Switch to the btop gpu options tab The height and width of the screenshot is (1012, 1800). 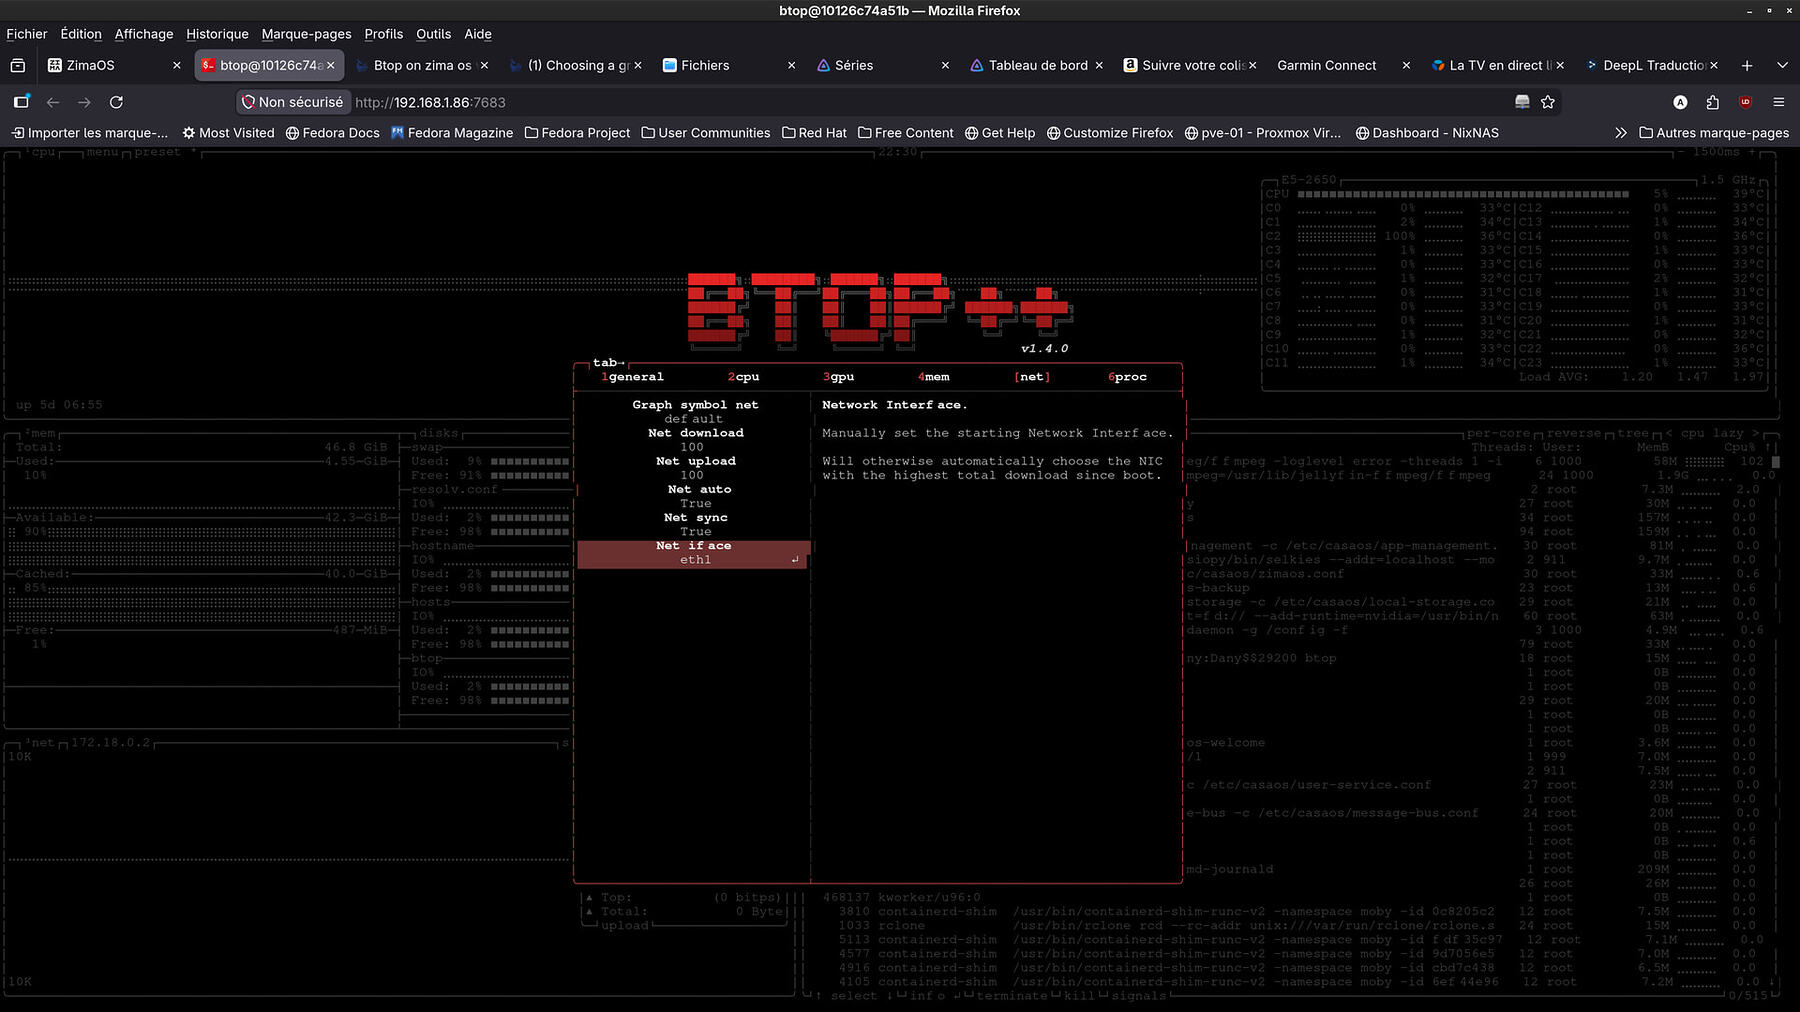click(x=838, y=377)
